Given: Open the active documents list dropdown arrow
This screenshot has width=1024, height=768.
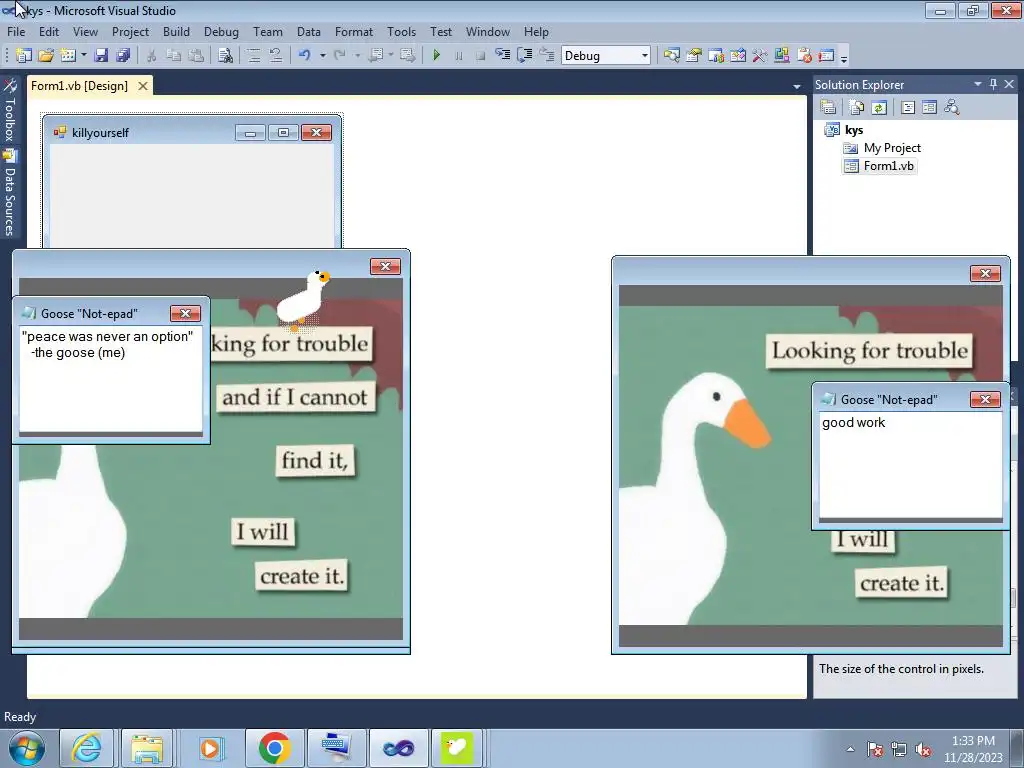Looking at the screenshot, I should click(x=796, y=86).
